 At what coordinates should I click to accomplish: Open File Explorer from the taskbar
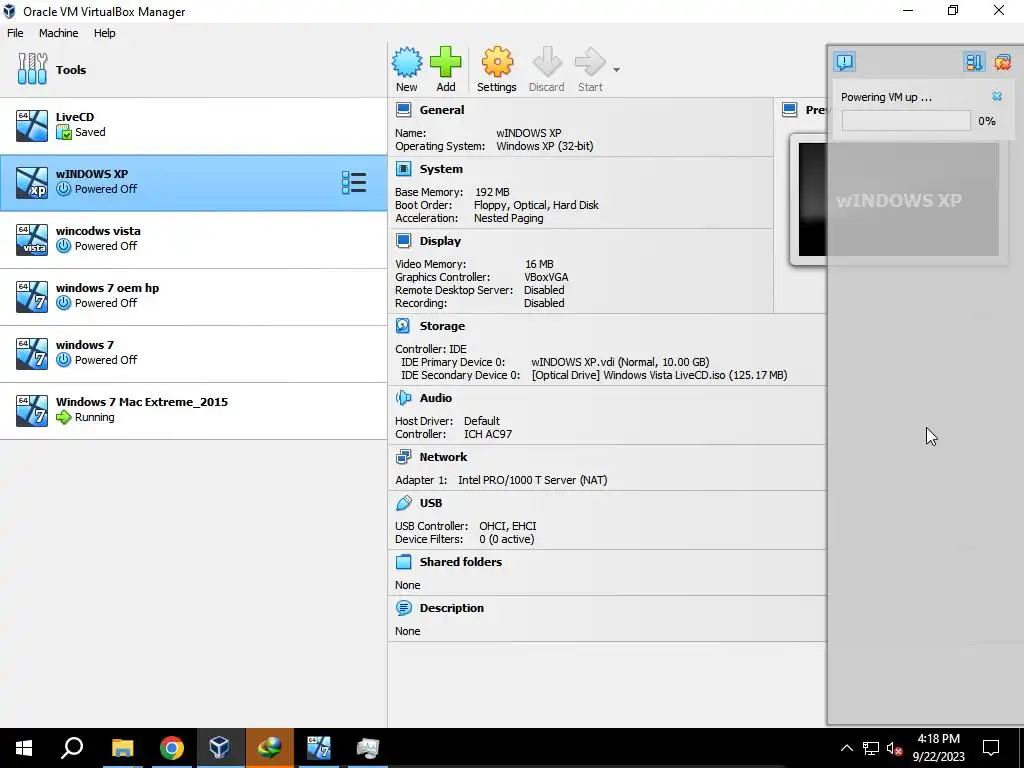(122, 748)
